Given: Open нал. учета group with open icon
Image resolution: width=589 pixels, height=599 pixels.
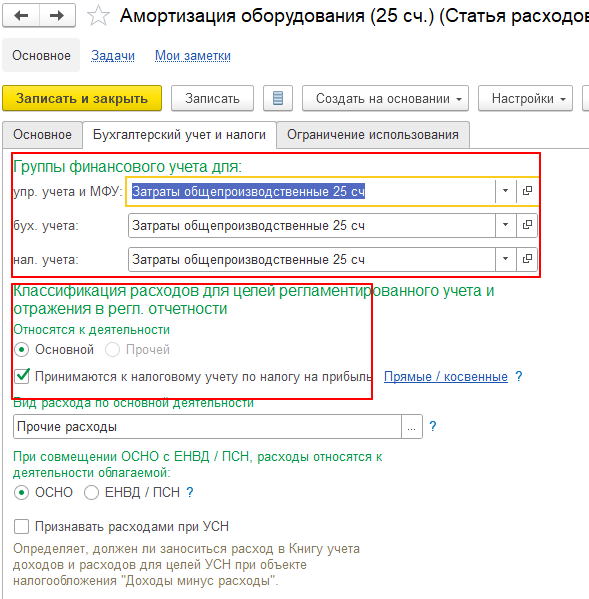Looking at the screenshot, I should click(x=527, y=259).
